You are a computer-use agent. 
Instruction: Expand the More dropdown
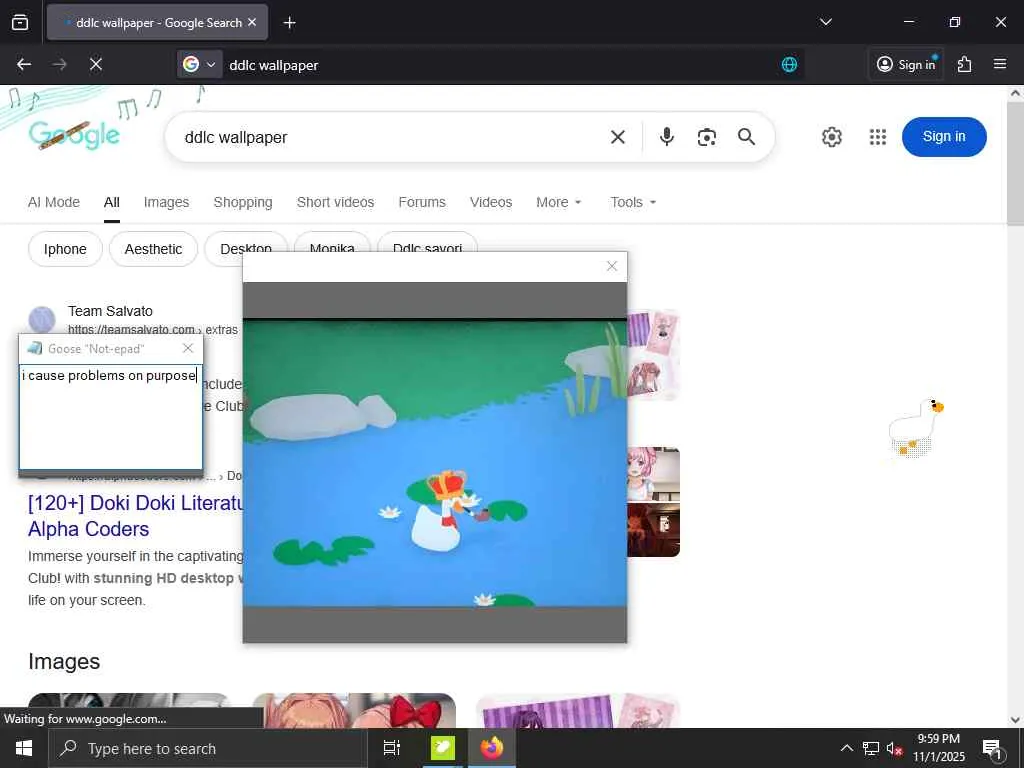tap(558, 202)
